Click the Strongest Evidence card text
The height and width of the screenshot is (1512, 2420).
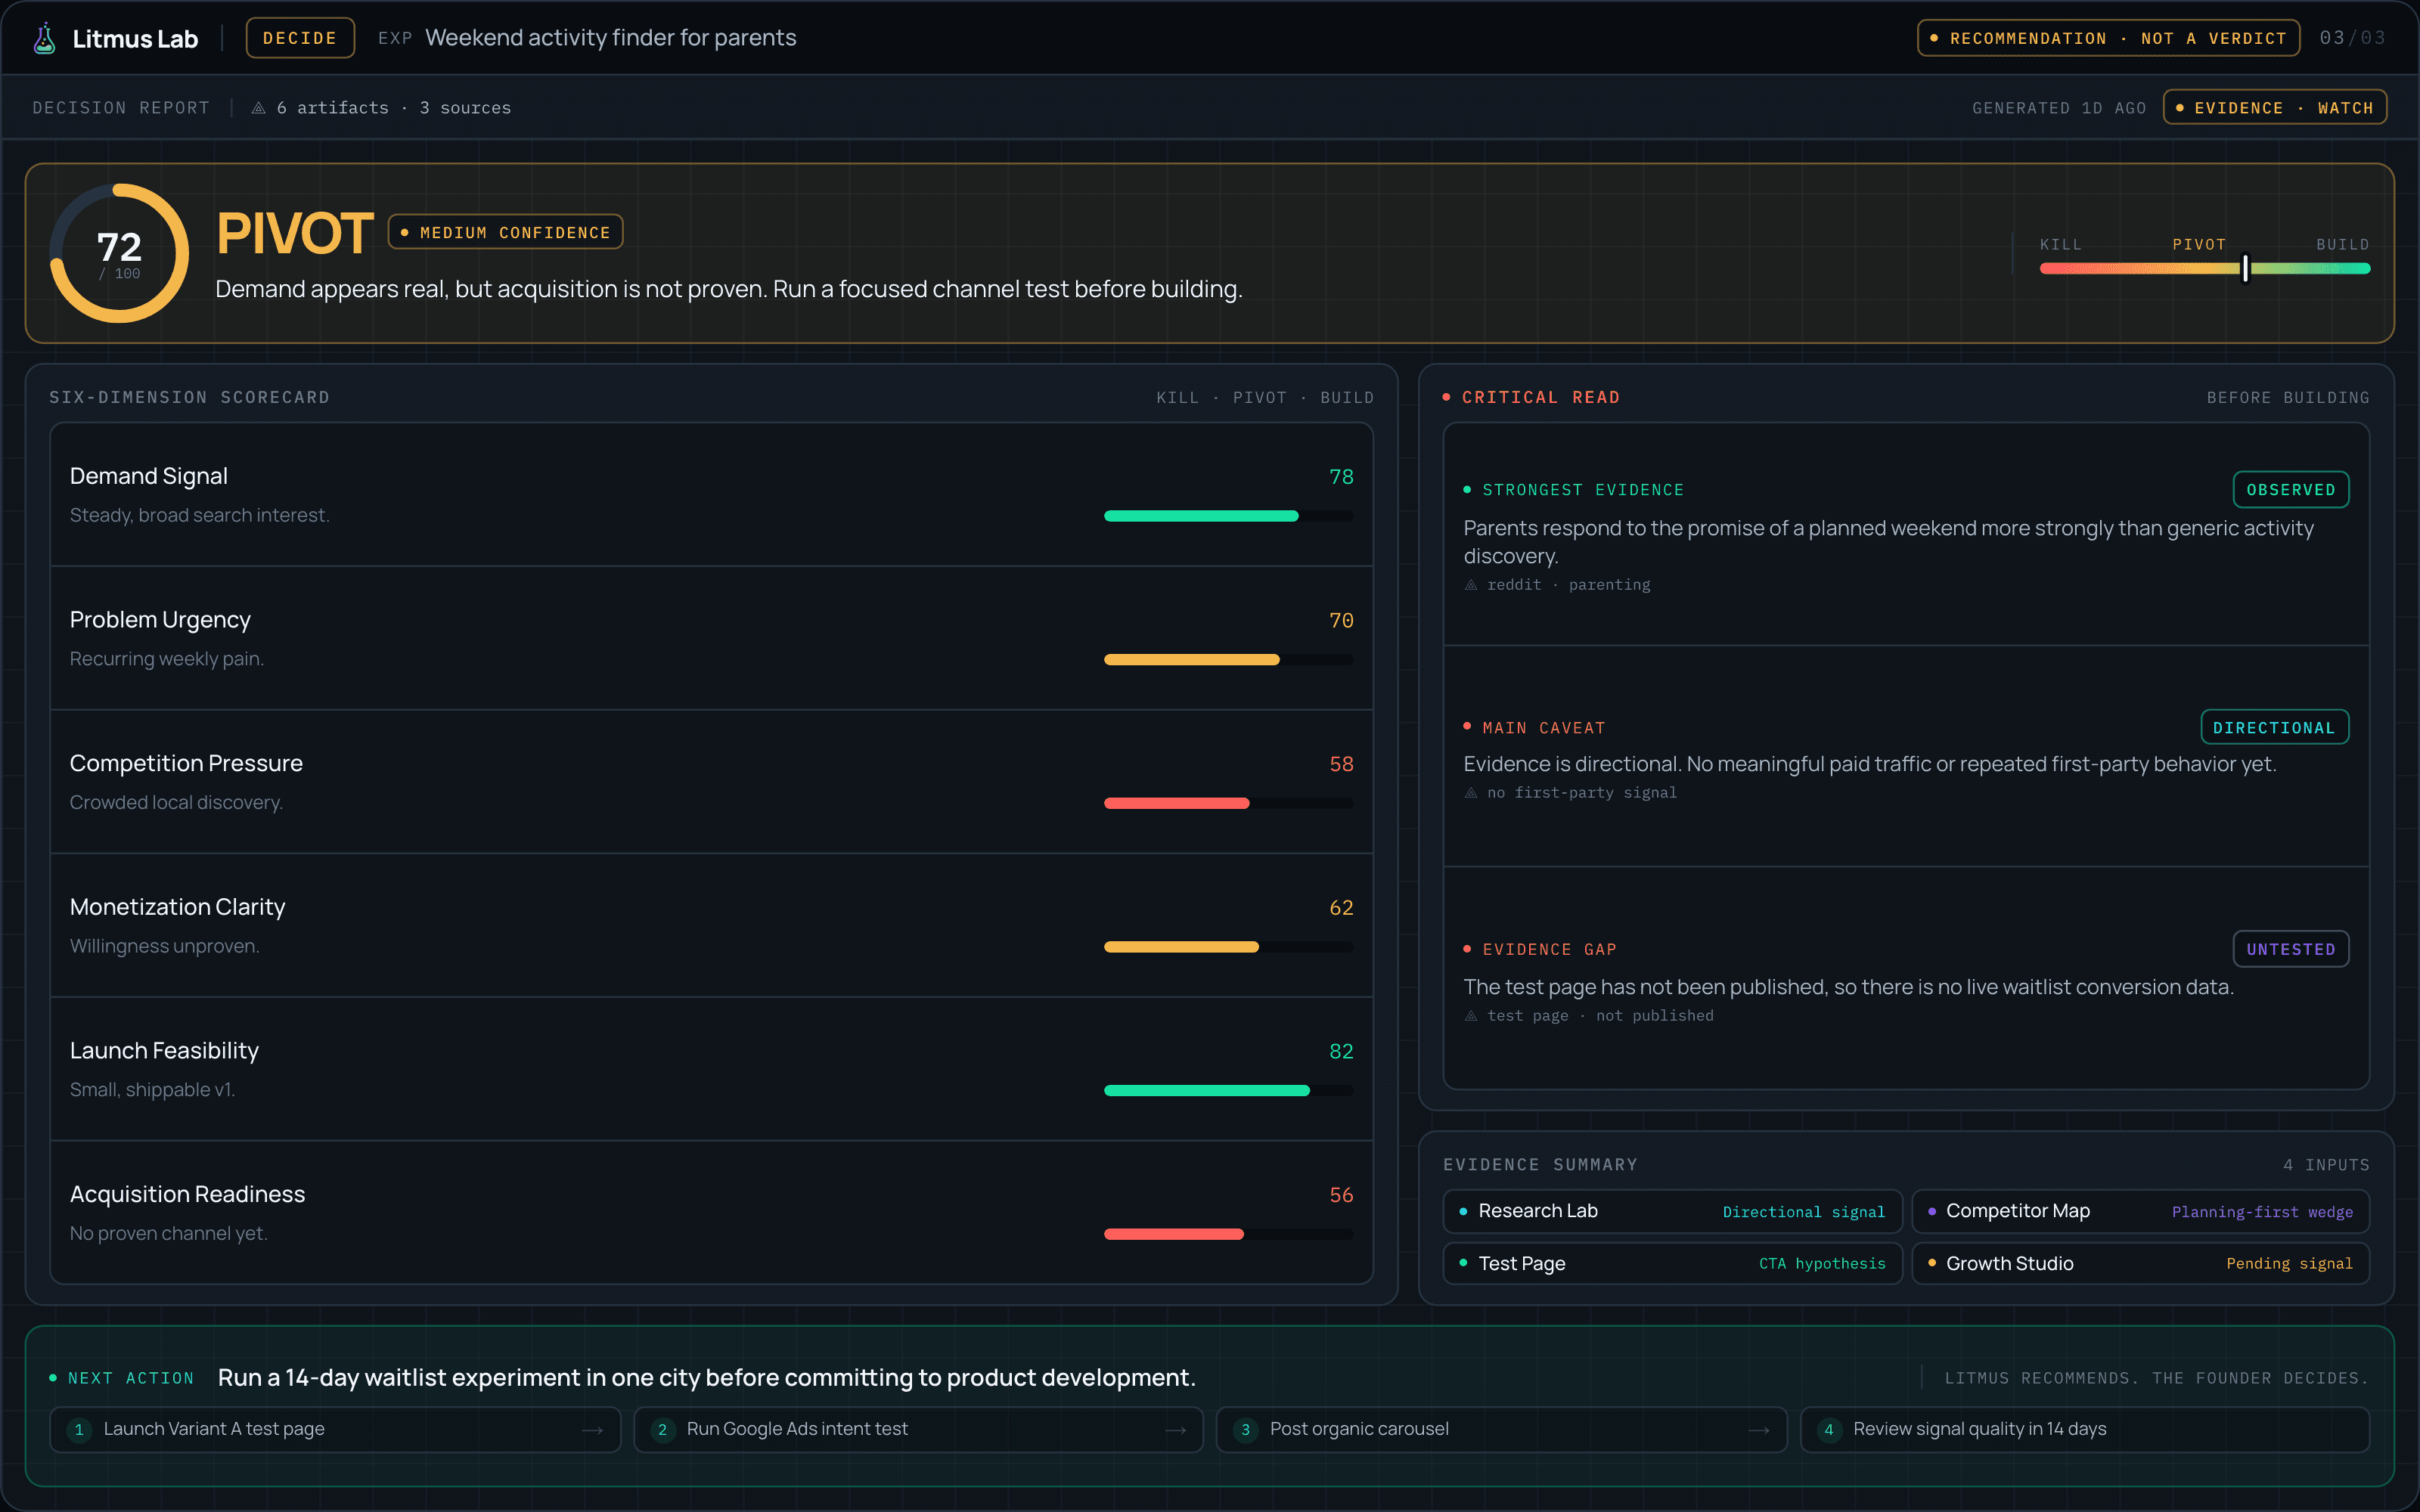(1888, 542)
